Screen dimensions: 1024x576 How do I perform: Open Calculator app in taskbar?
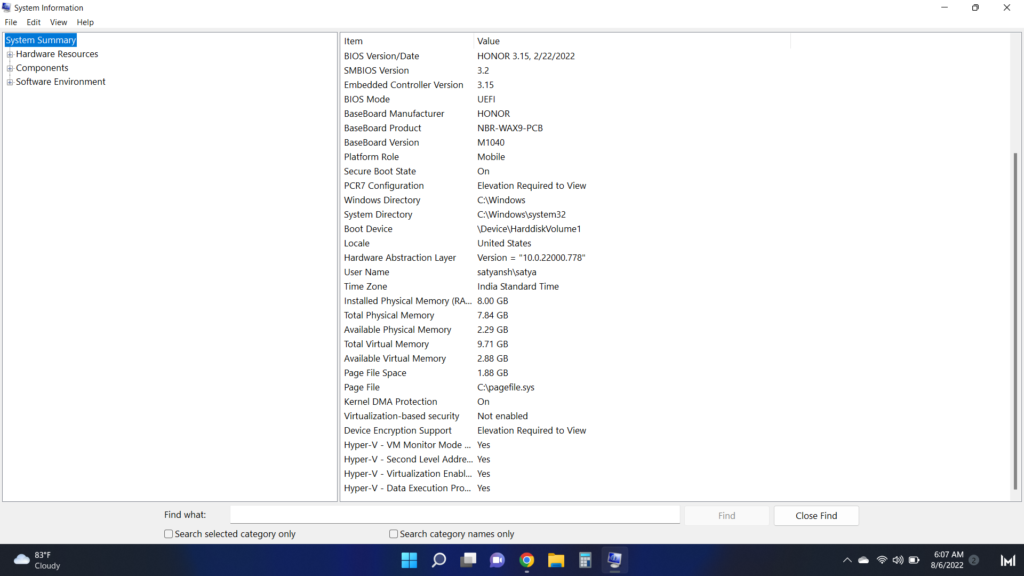click(585, 560)
